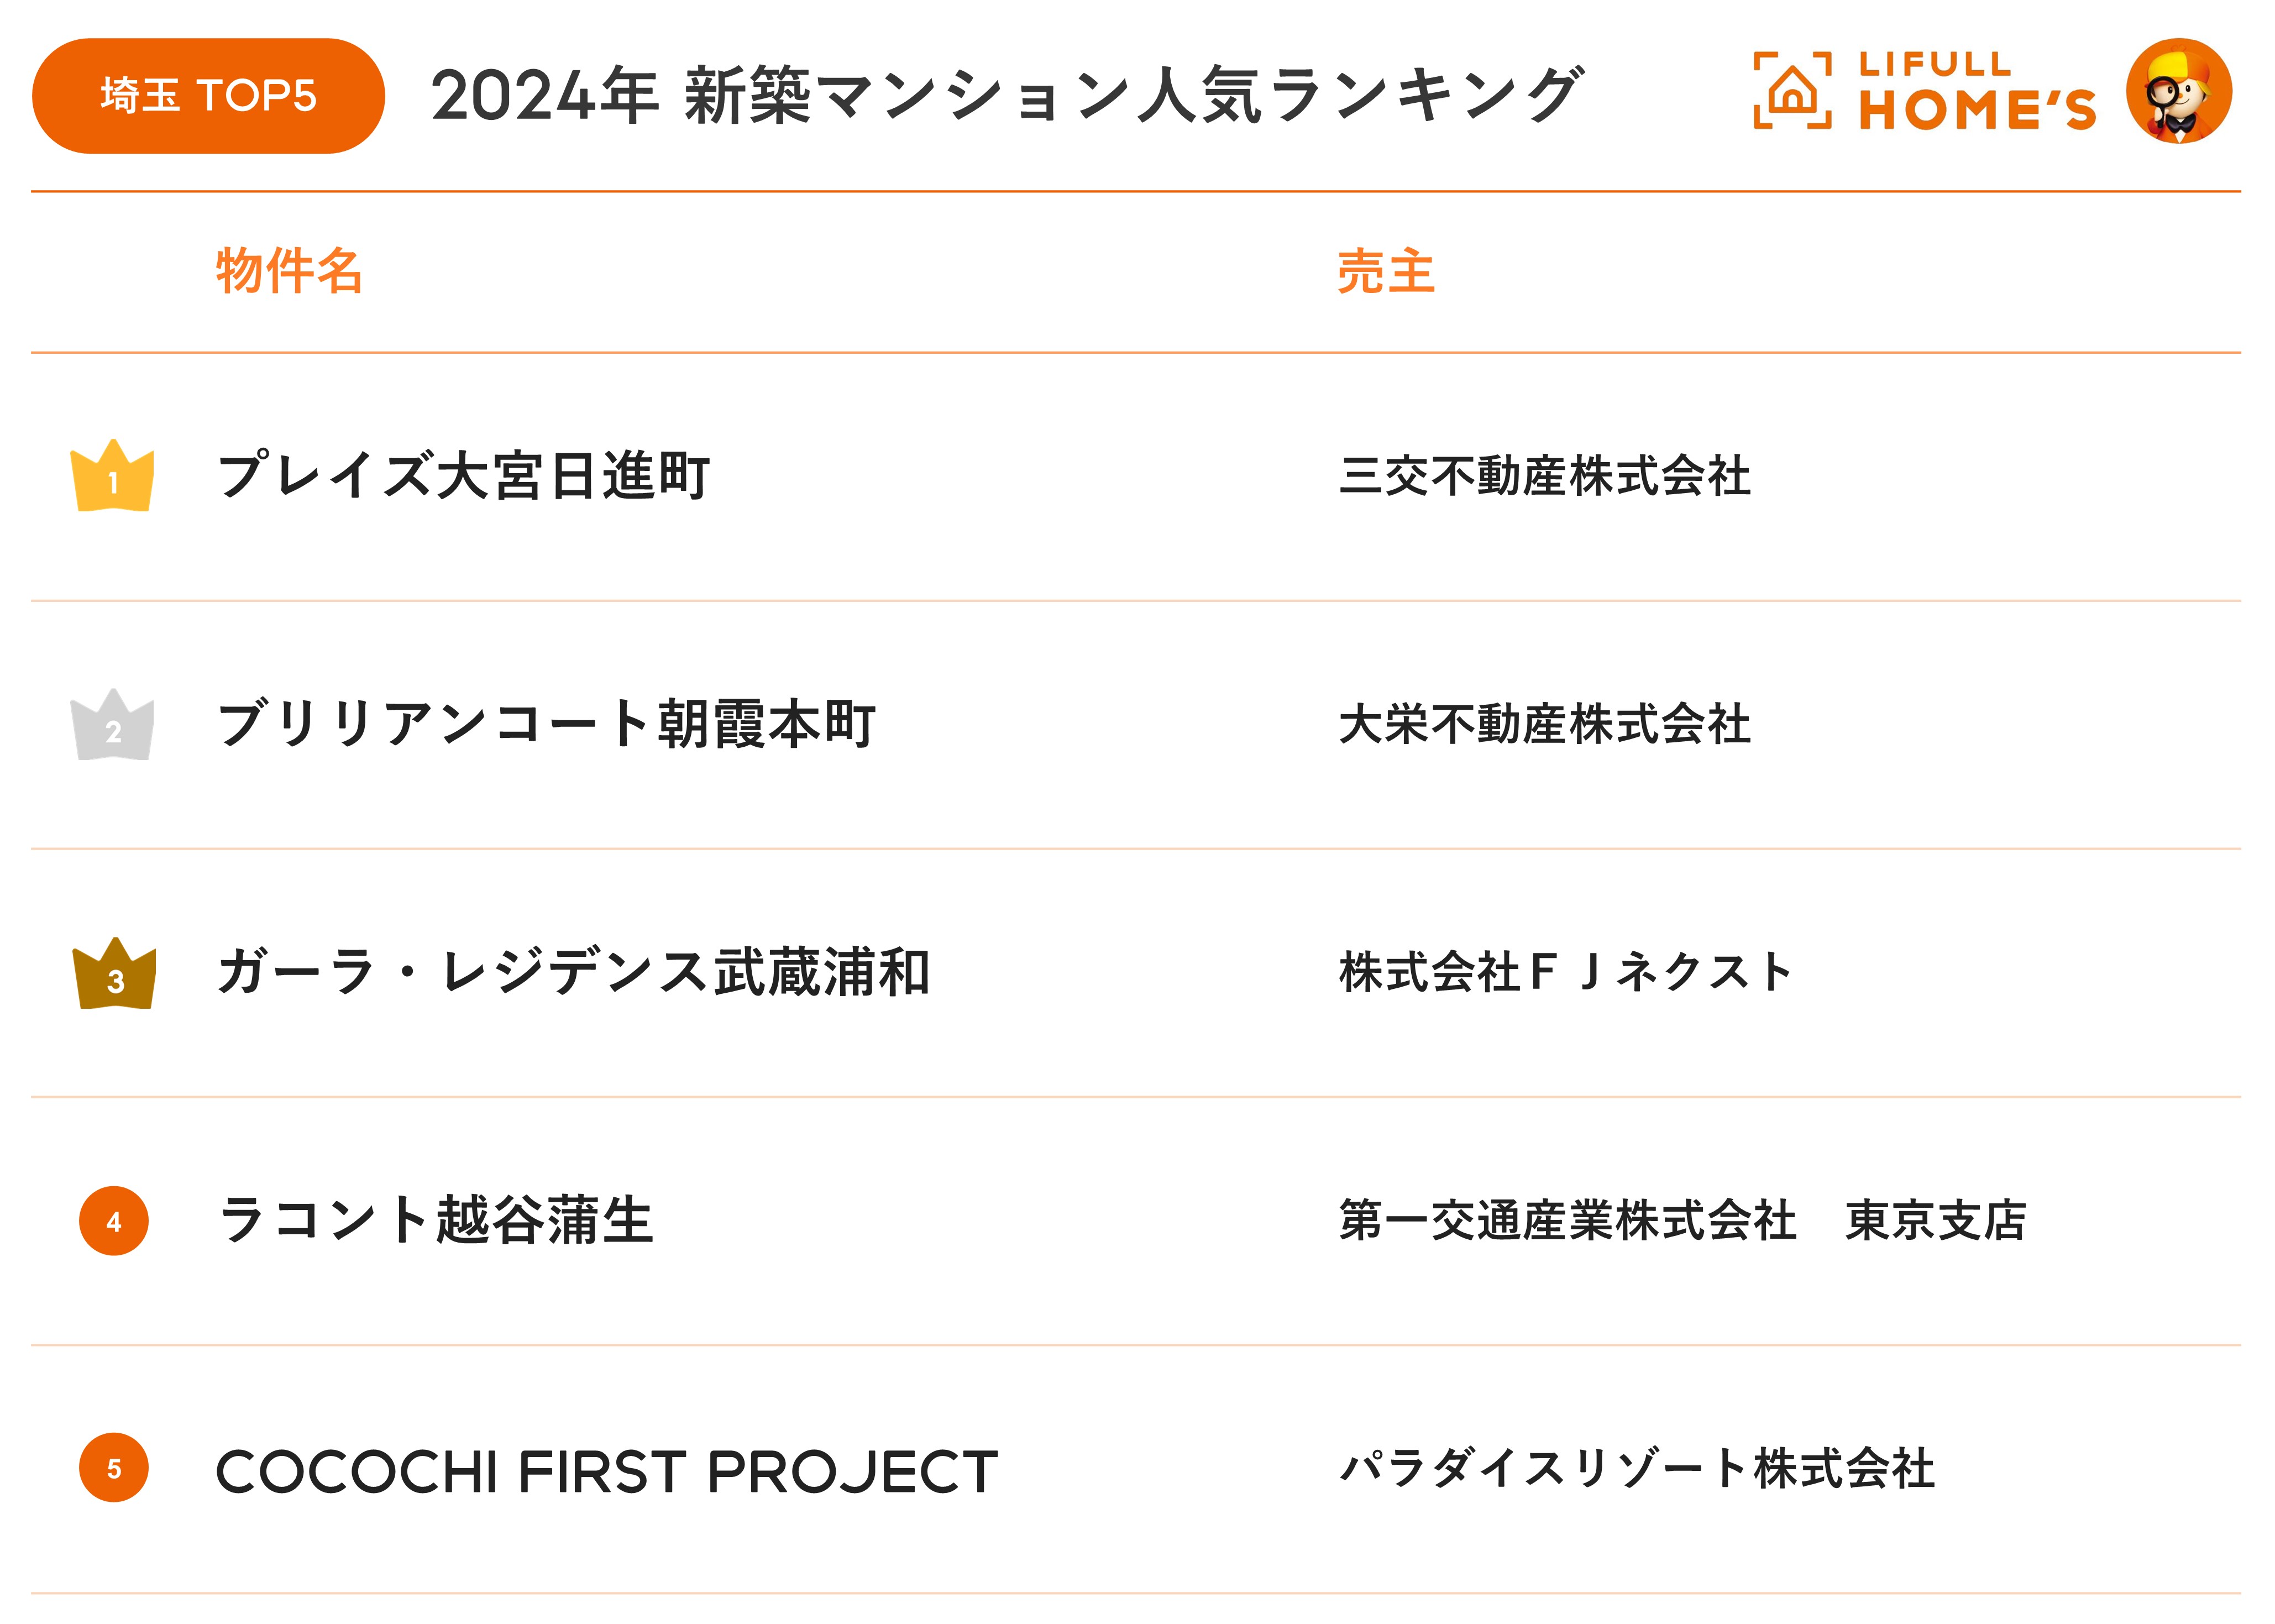The height and width of the screenshot is (1624, 2275).
Task: Click seller 大栄不動産株式会社
Action: [1544, 724]
